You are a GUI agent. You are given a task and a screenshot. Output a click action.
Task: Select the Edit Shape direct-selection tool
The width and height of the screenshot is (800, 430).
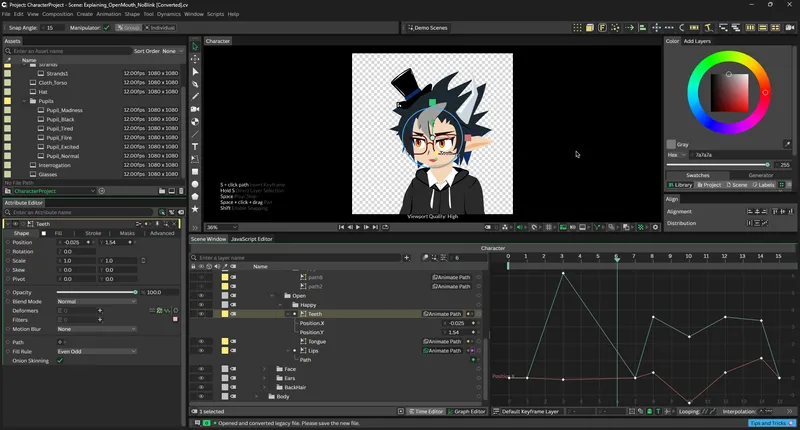point(195,71)
